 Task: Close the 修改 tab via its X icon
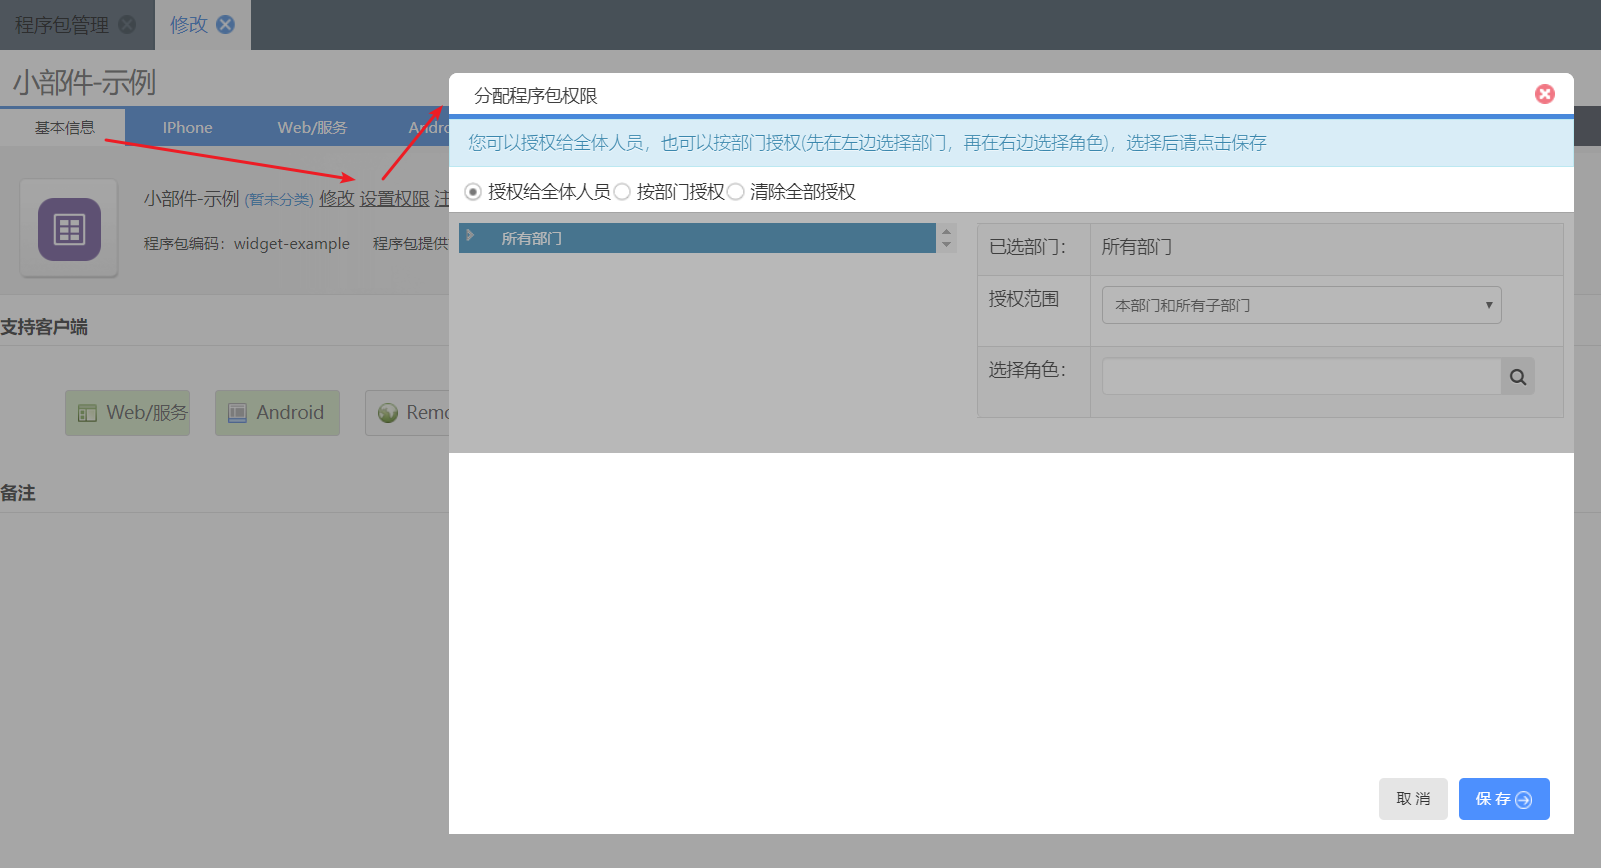[226, 25]
